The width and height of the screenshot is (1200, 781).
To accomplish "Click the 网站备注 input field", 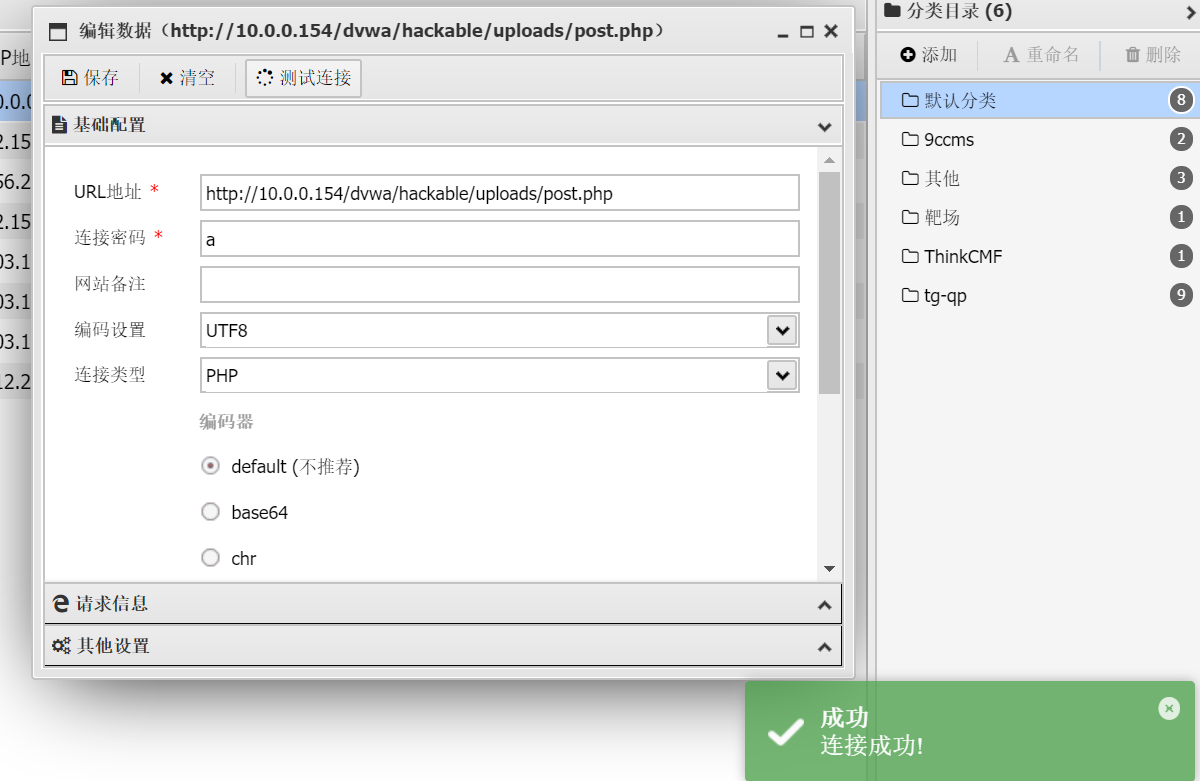I will point(500,284).
